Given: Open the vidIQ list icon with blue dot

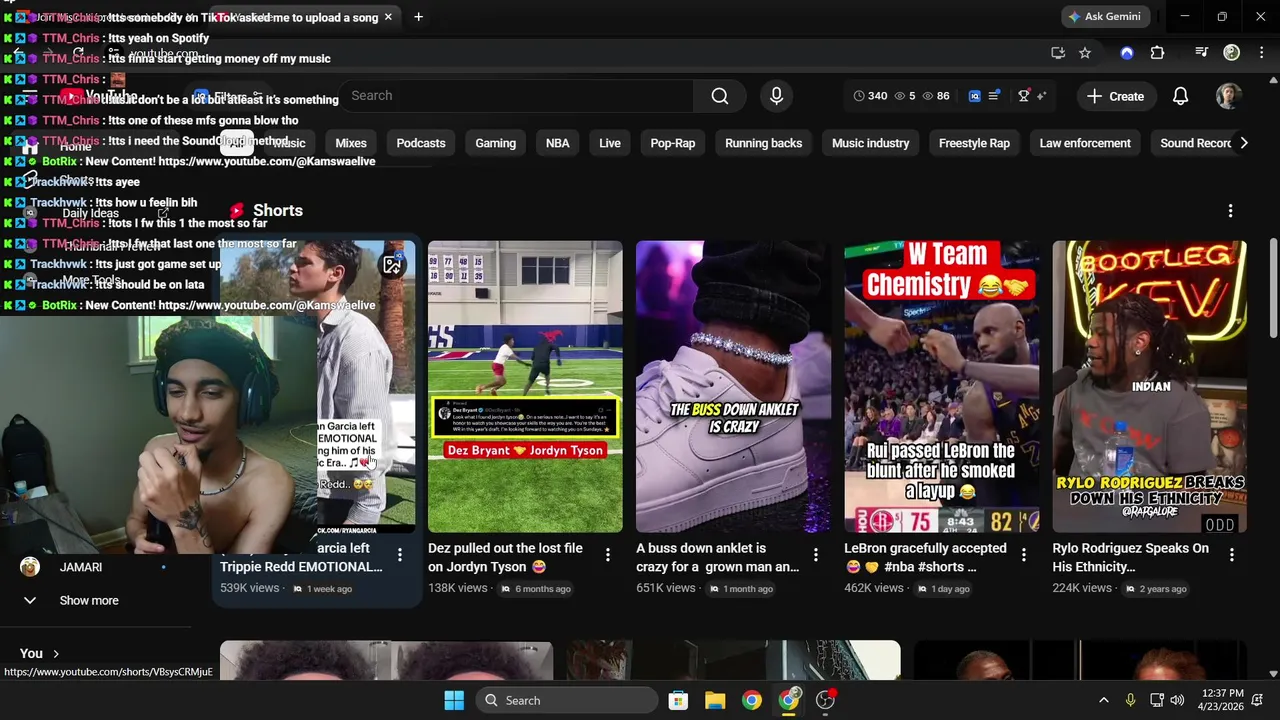Looking at the screenshot, I should (994, 96).
